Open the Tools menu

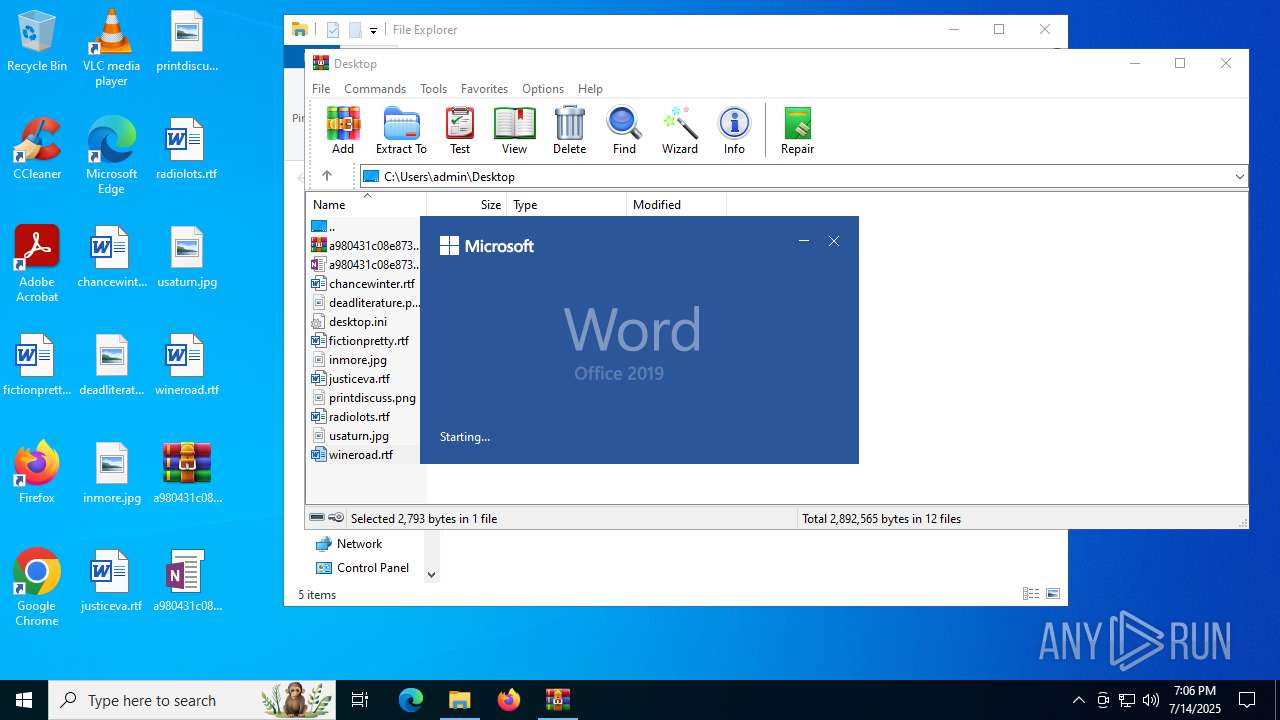coord(433,88)
